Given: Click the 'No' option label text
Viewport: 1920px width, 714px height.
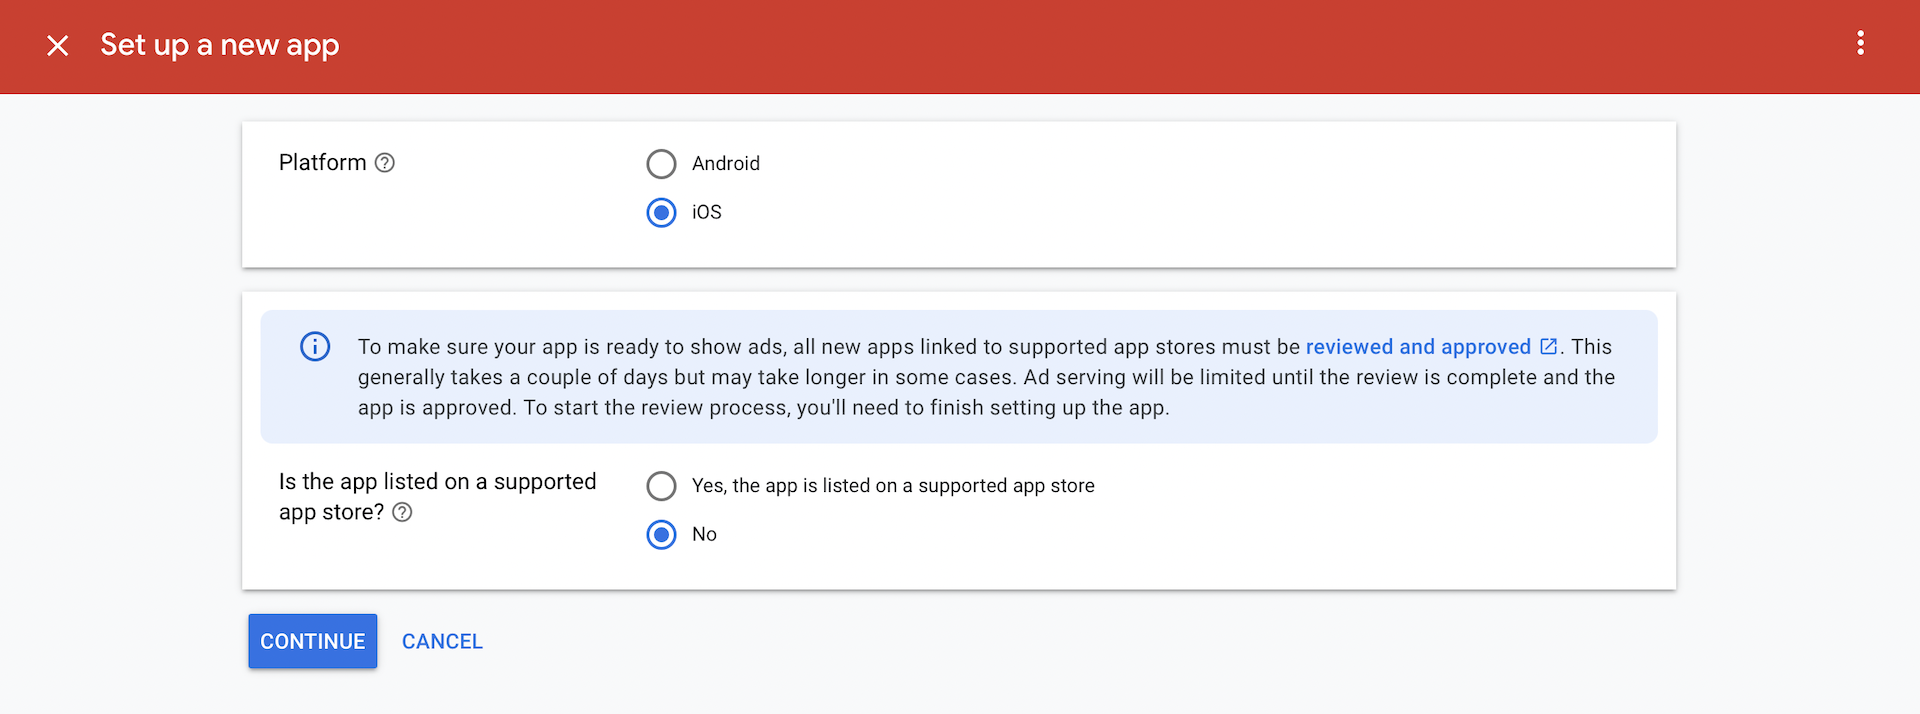Looking at the screenshot, I should (x=704, y=535).
